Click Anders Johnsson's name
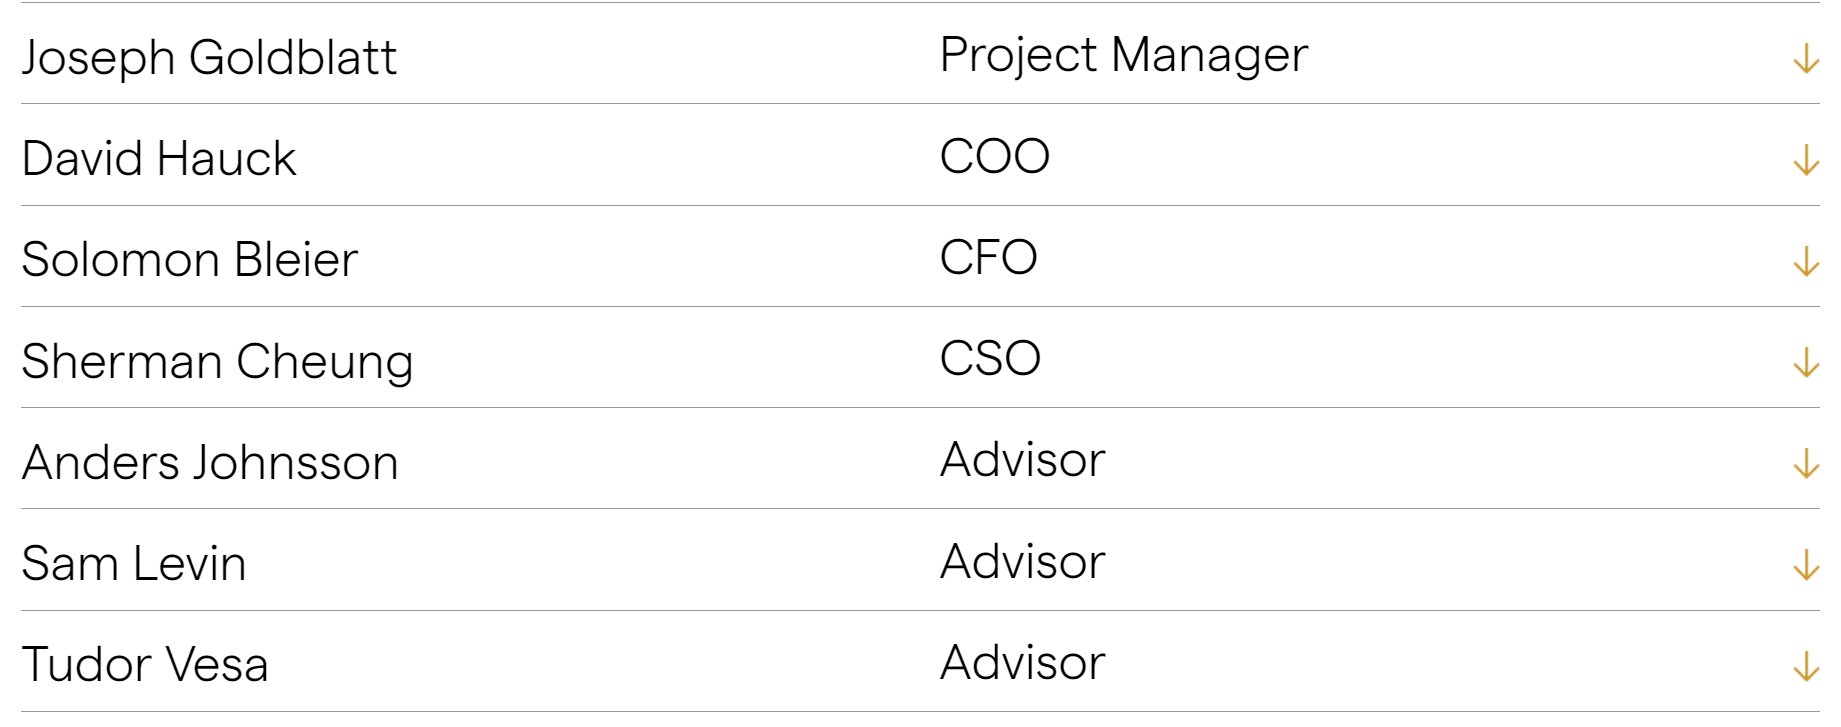The height and width of the screenshot is (727, 1841). point(210,463)
